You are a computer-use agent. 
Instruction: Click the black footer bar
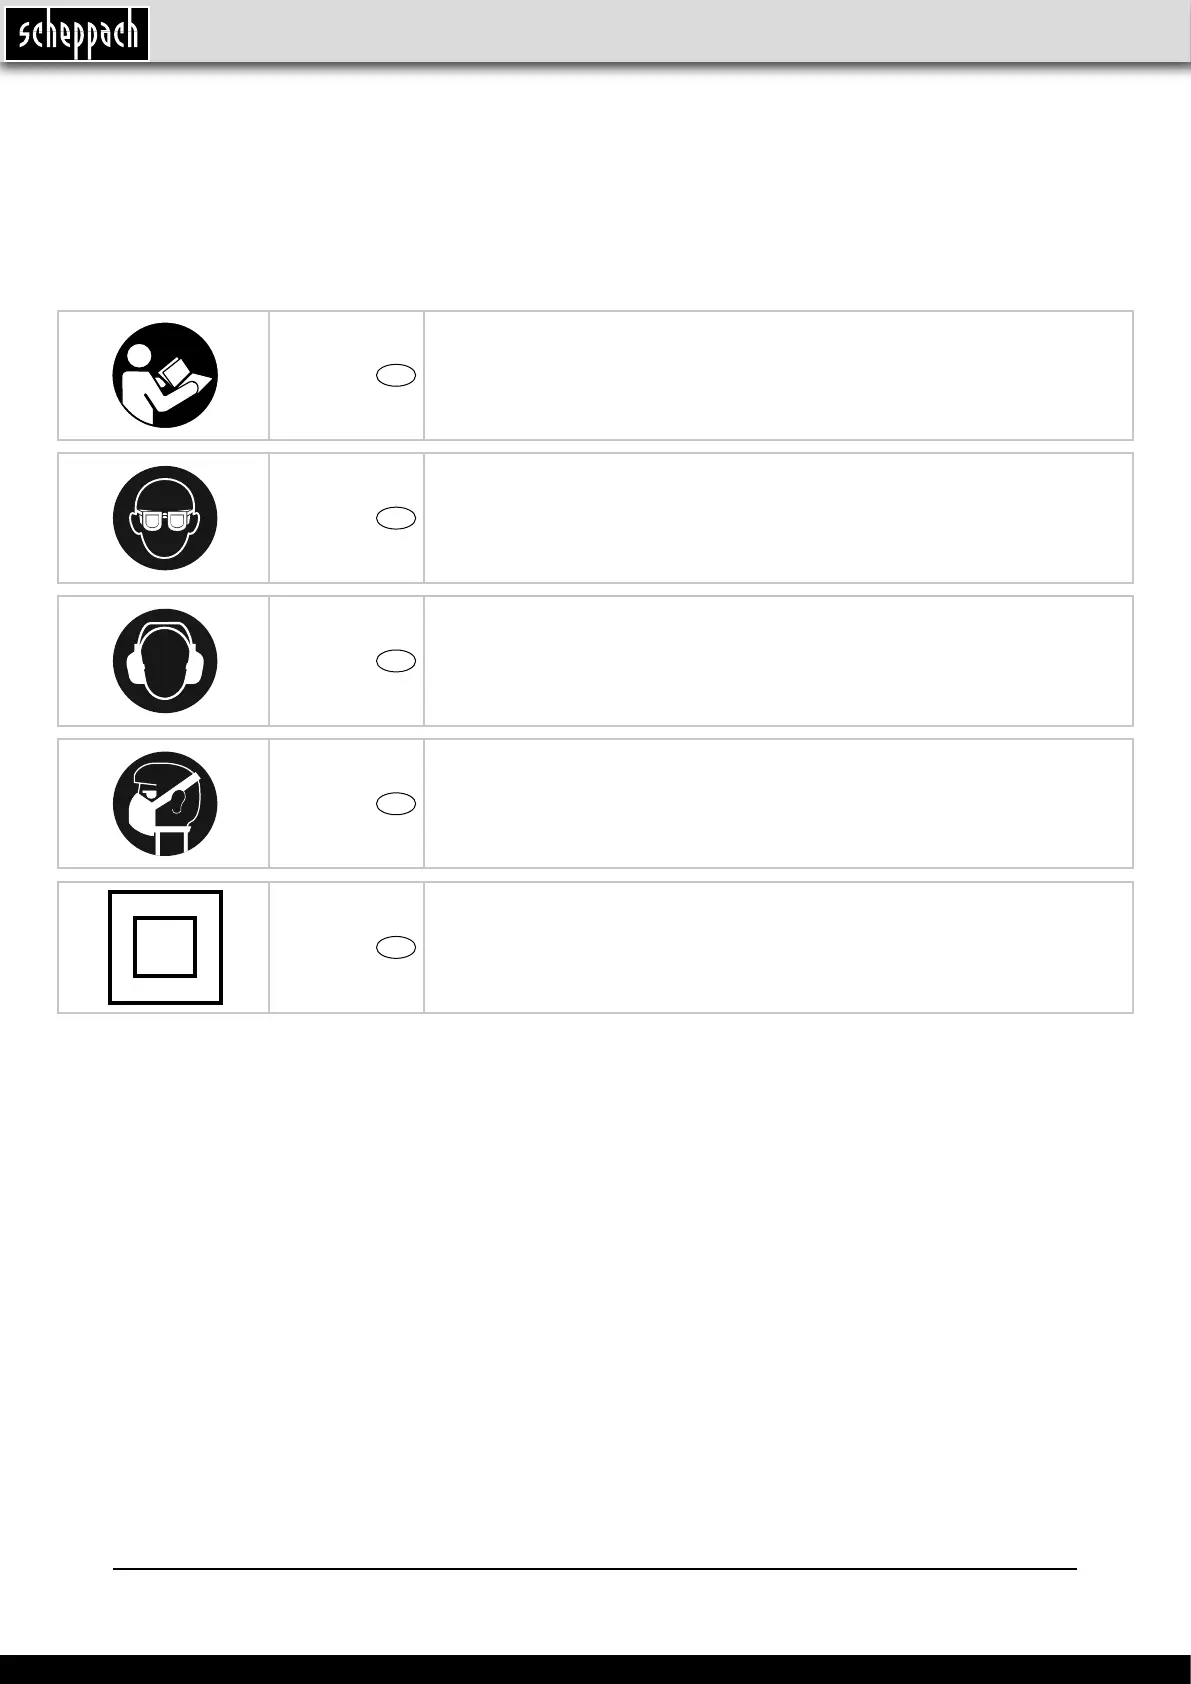click(x=595, y=1669)
